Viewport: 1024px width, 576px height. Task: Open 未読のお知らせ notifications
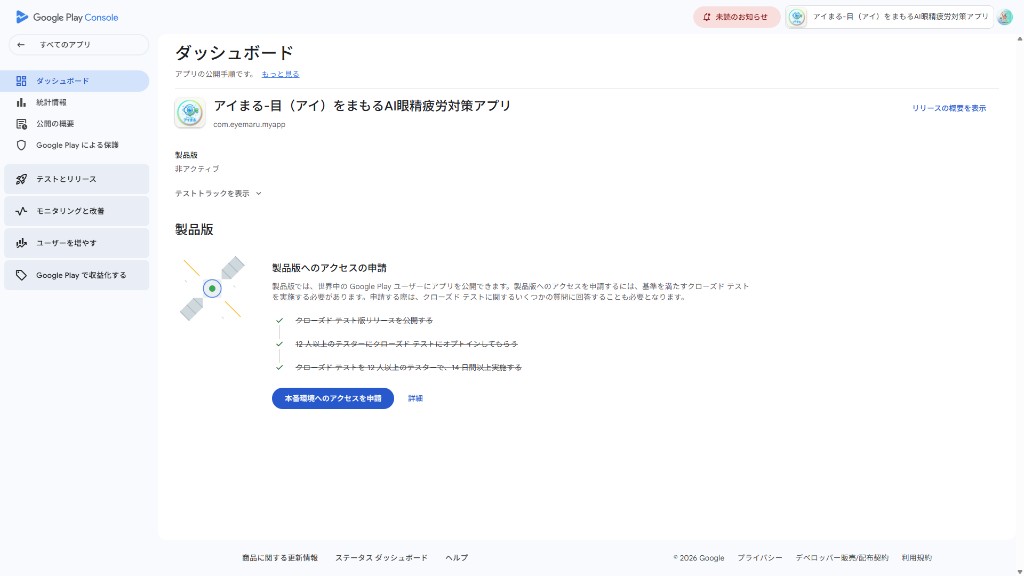[736, 17]
